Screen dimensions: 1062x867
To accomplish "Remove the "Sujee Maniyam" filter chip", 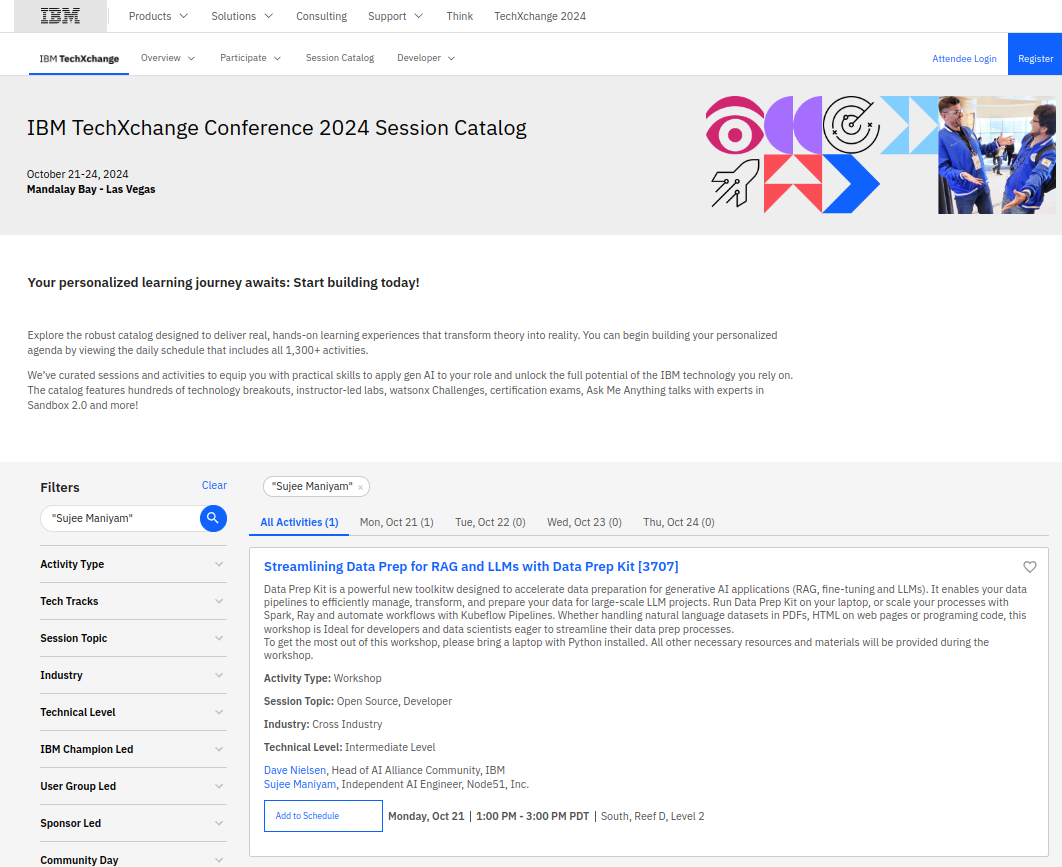I will (x=360, y=487).
